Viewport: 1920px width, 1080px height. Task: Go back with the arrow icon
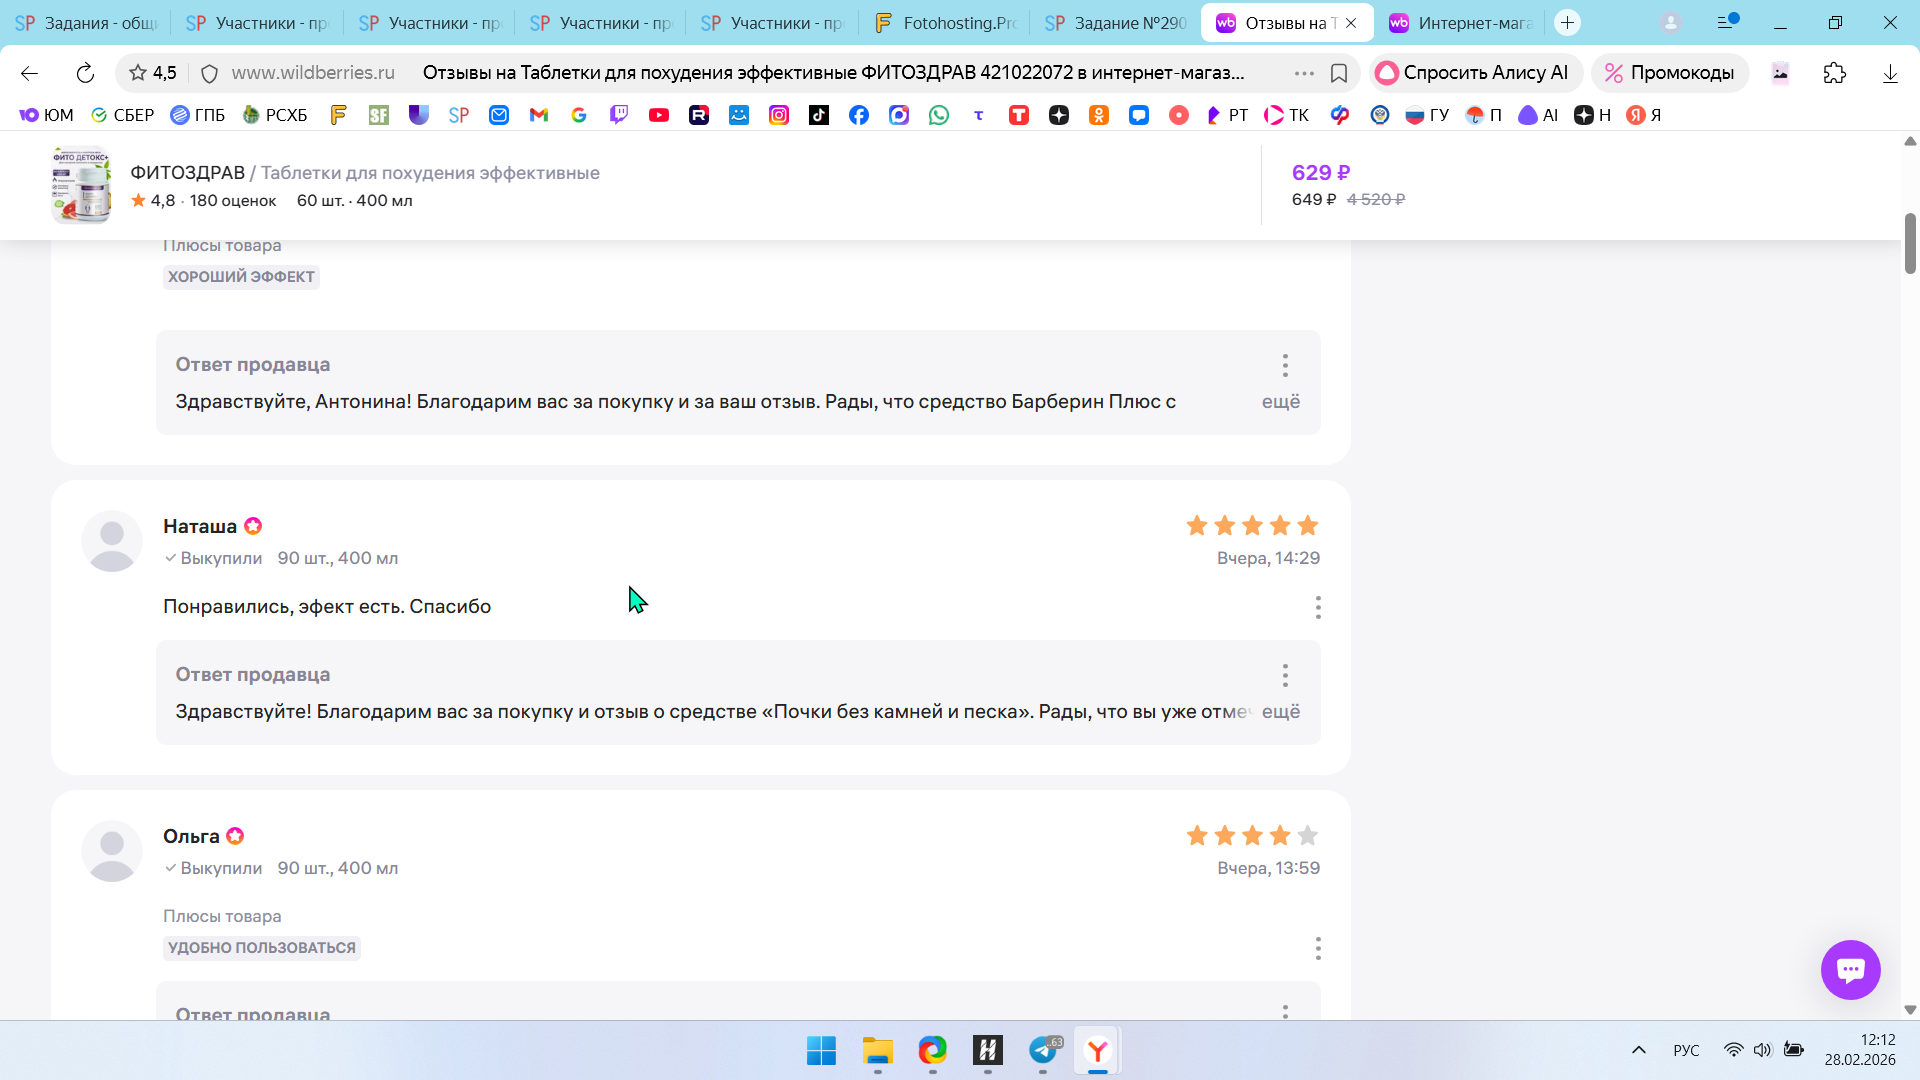[x=29, y=73]
